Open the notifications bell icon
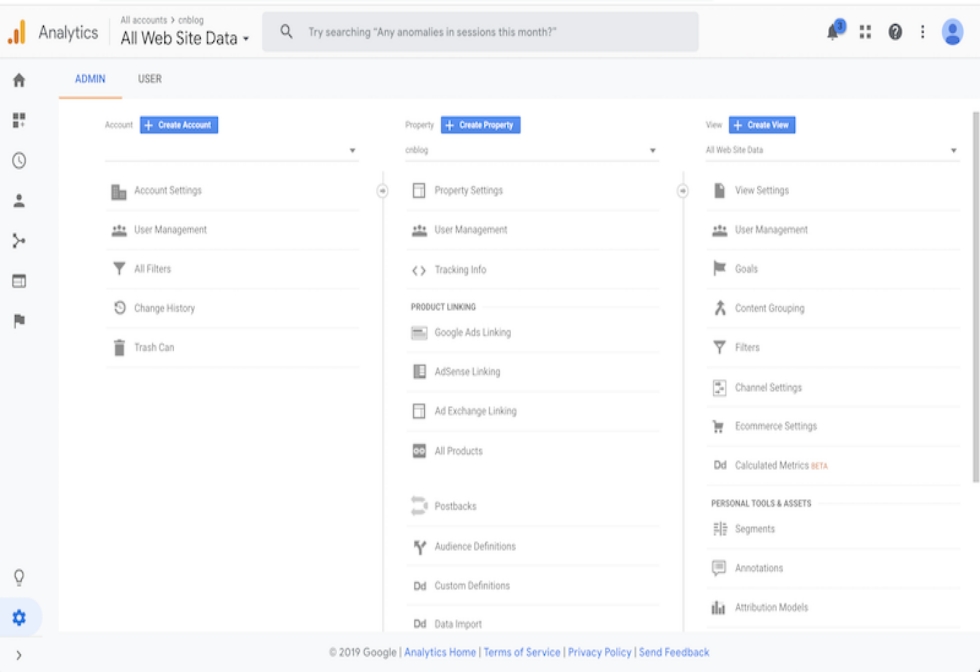The width and height of the screenshot is (980, 672). click(833, 32)
